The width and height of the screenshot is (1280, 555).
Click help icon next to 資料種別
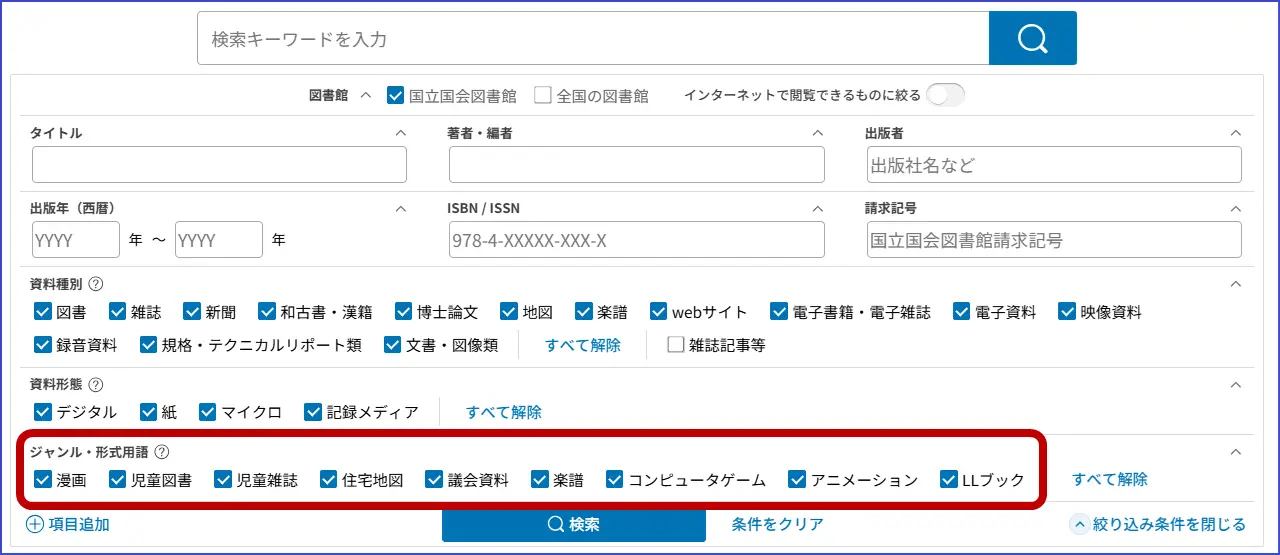pyautogui.click(x=96, y=284)
